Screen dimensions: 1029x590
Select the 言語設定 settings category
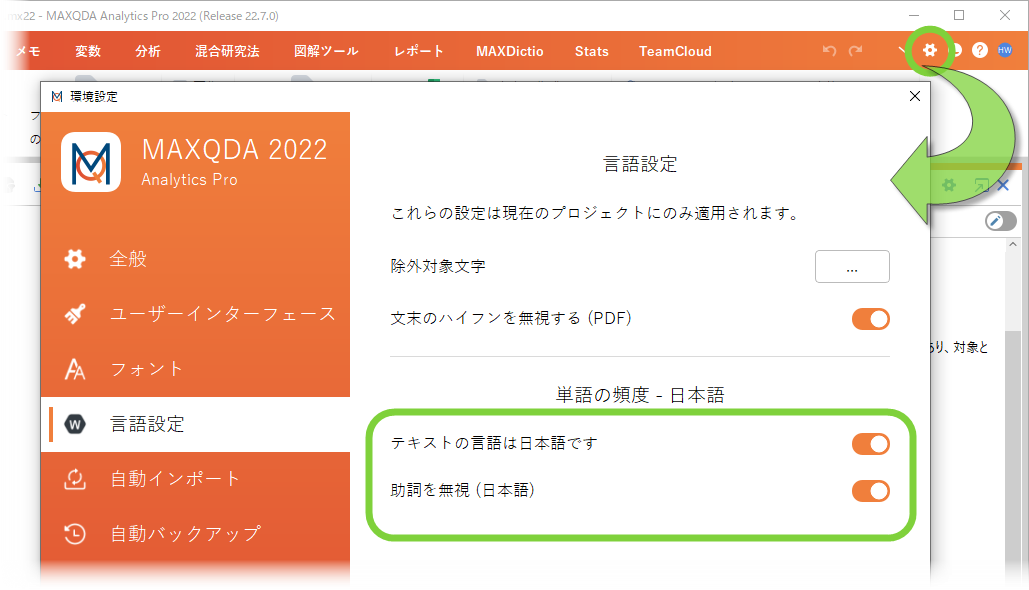click(195, 424)
